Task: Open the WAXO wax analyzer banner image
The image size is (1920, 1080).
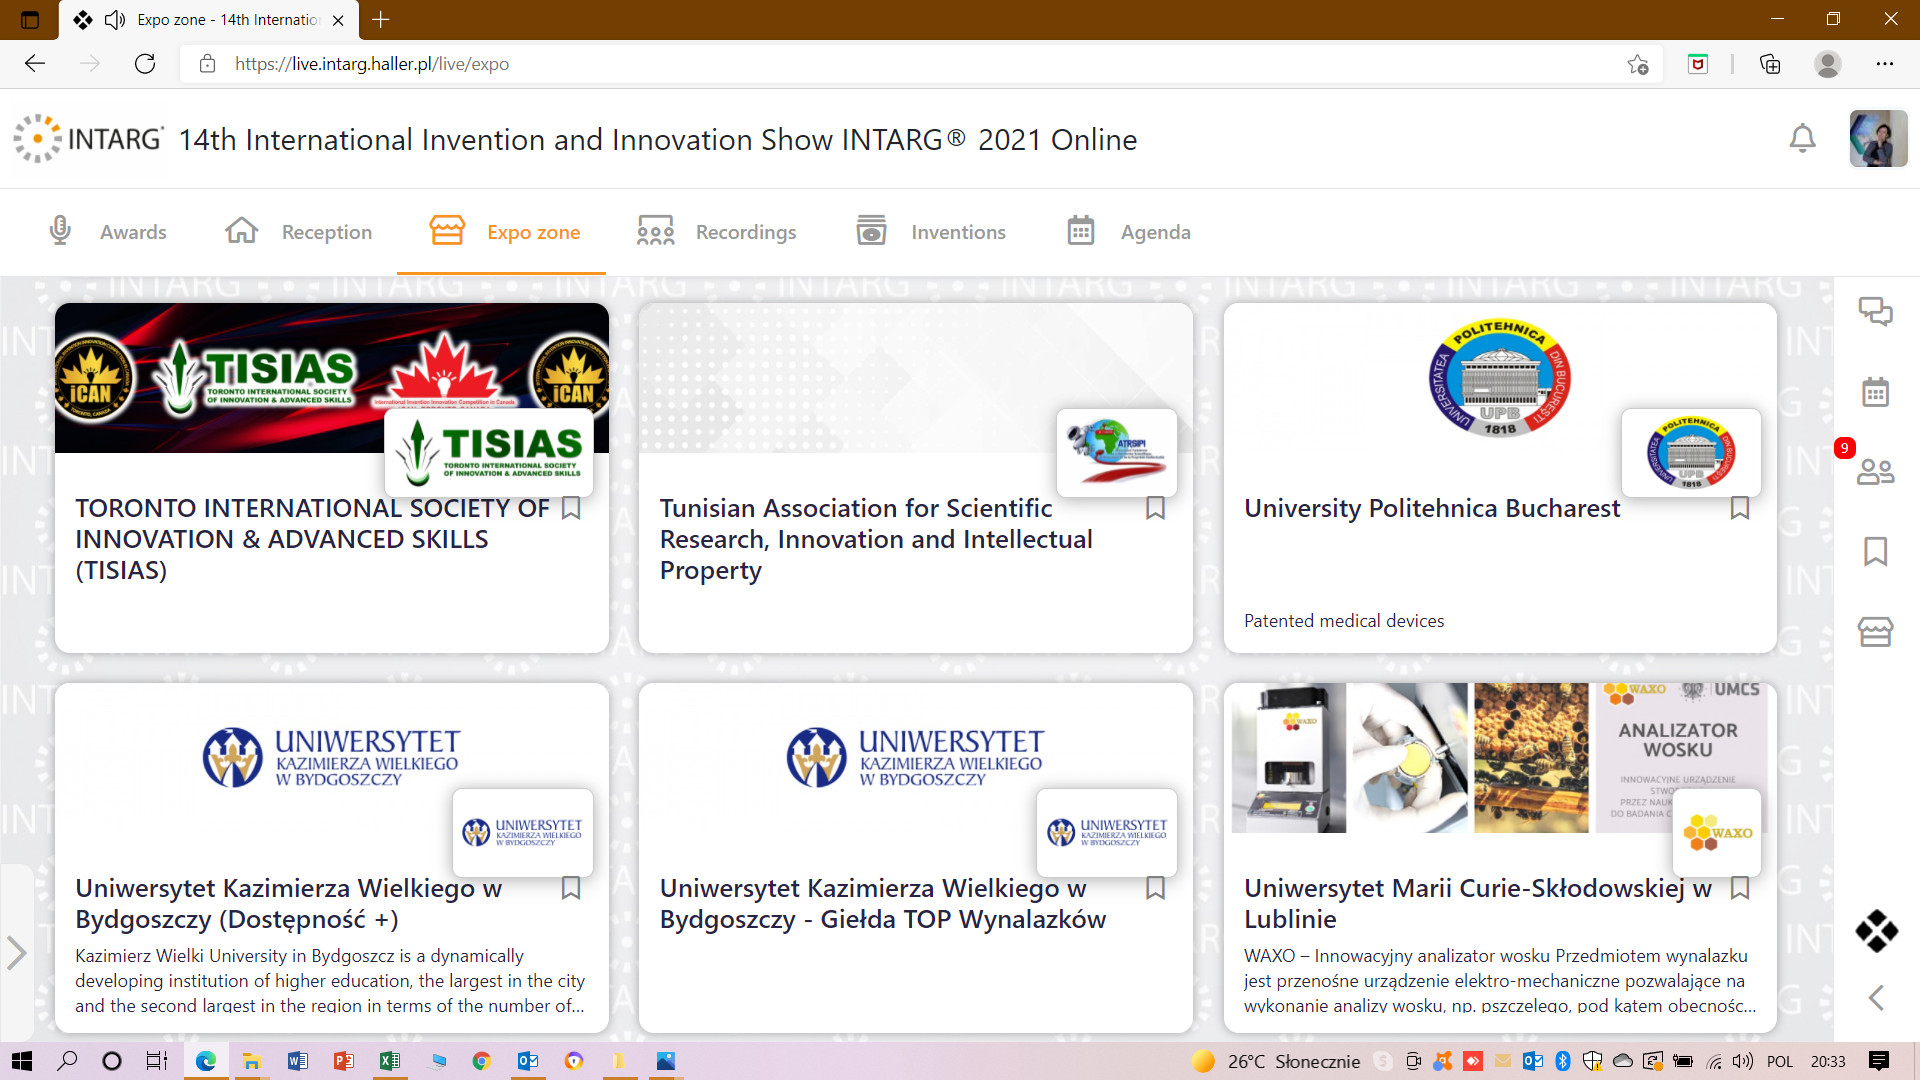Action: click(x=1499, y=758)
